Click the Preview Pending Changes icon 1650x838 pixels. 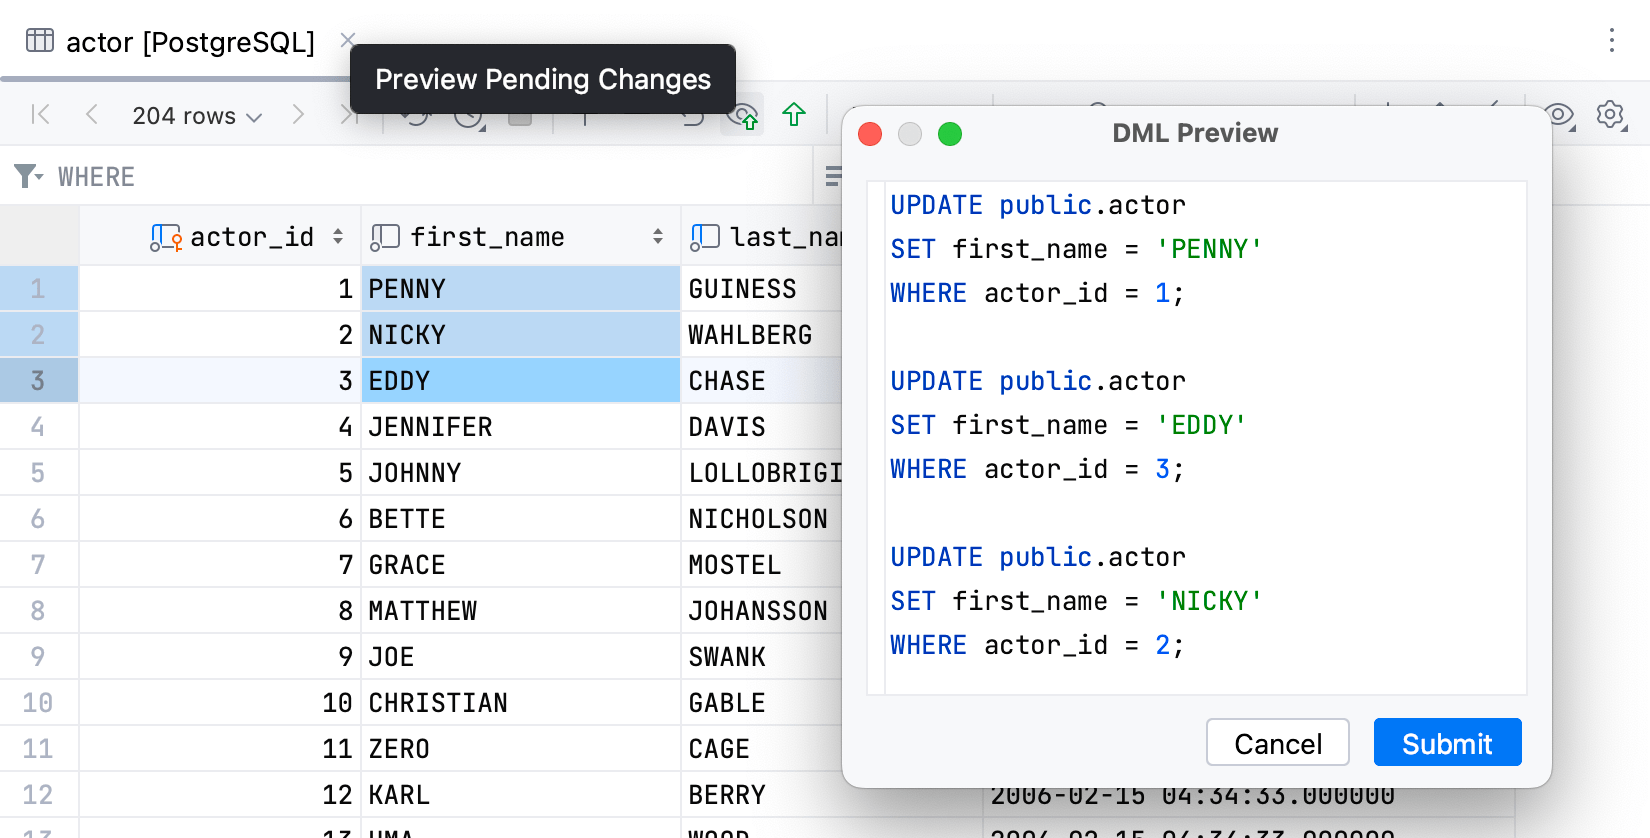click(x=742, y=116)
